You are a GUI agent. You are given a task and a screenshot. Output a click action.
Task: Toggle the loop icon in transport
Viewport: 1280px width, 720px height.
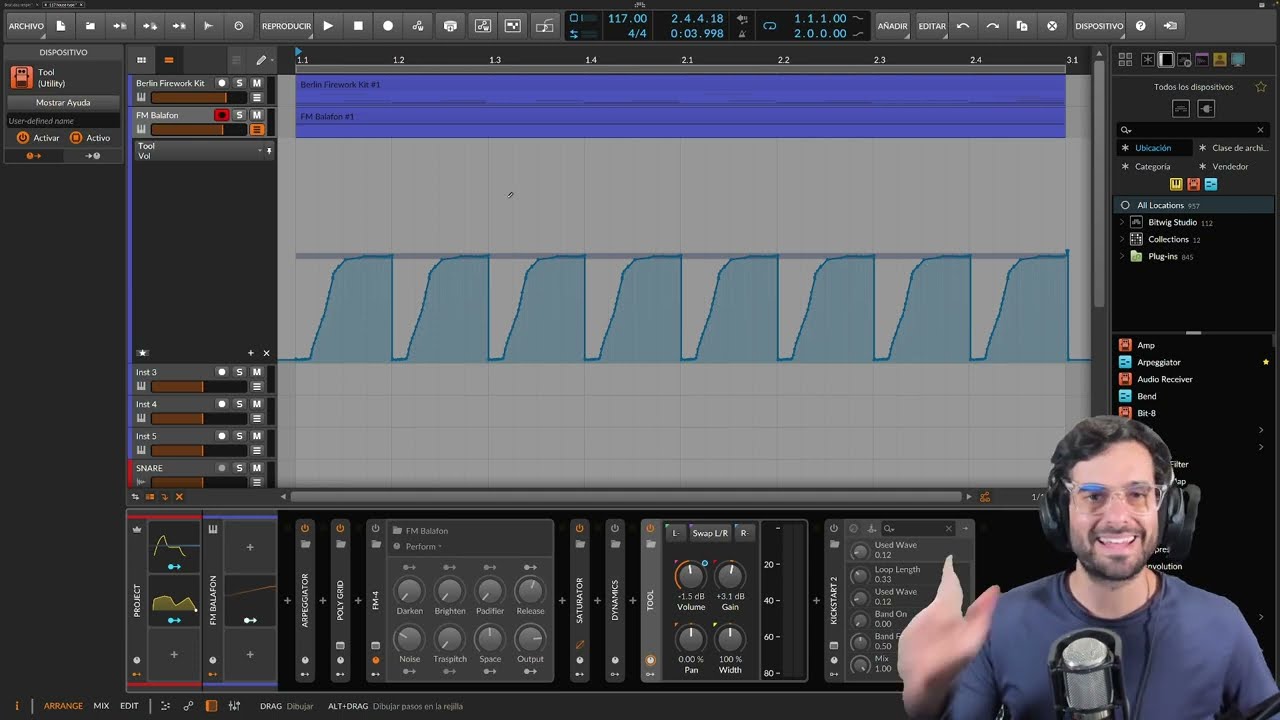pyautogui.click(x=769, y=26)
